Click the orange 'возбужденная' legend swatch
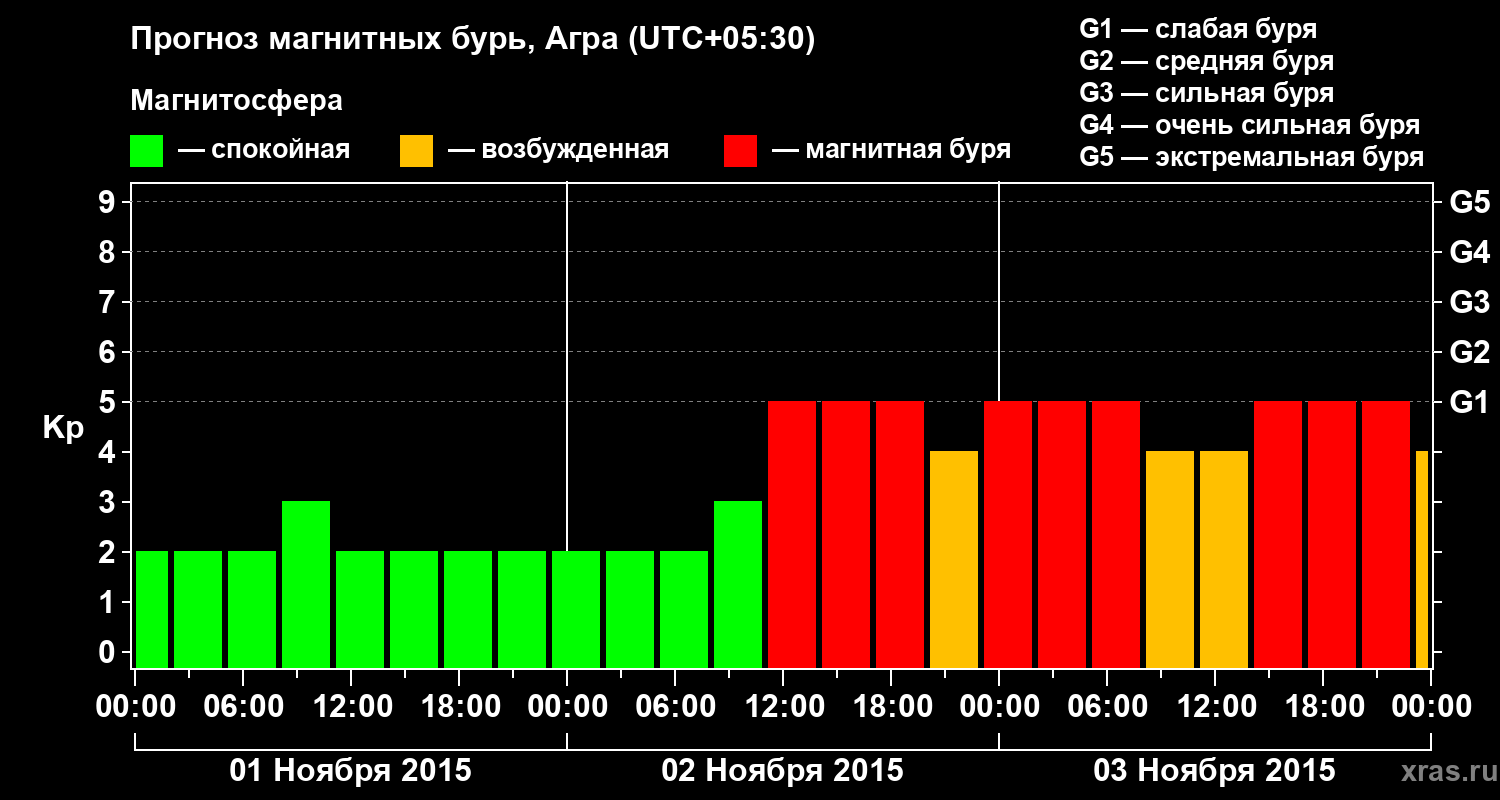 point(416,151)
